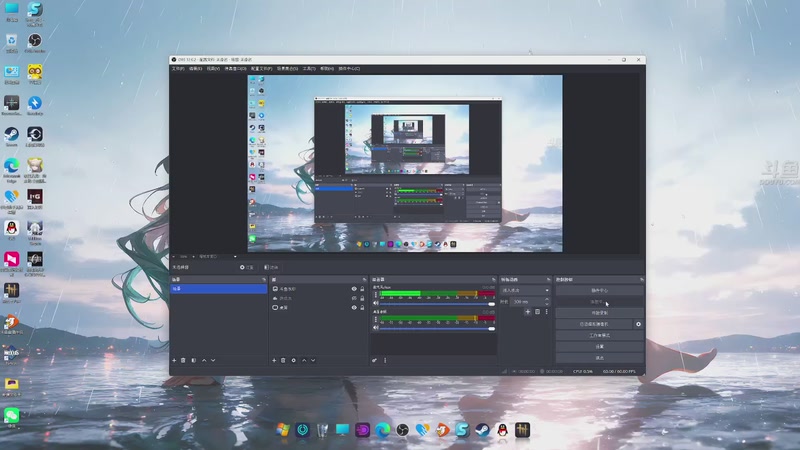Click the 工作室模式 studio mode button
Screen dimensions: 800x450
(599, 335)
